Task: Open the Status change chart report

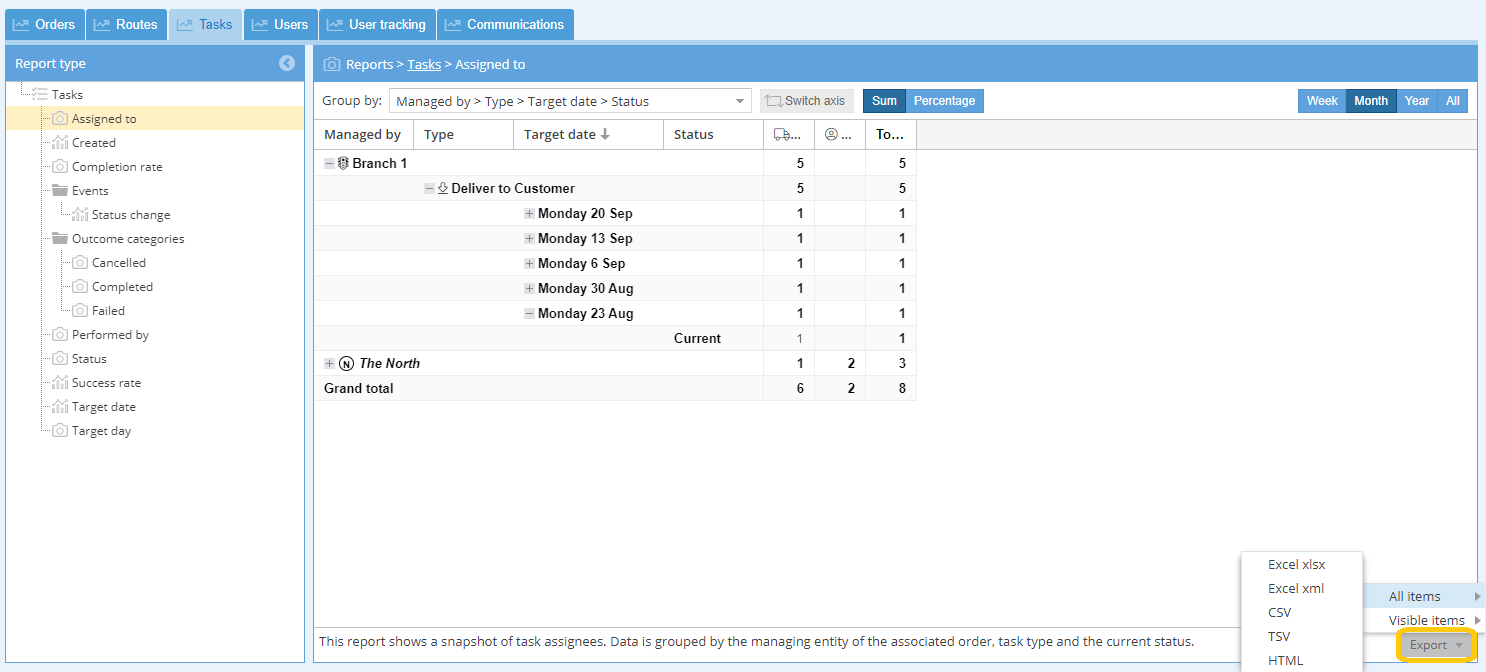Action: point(130,215)
